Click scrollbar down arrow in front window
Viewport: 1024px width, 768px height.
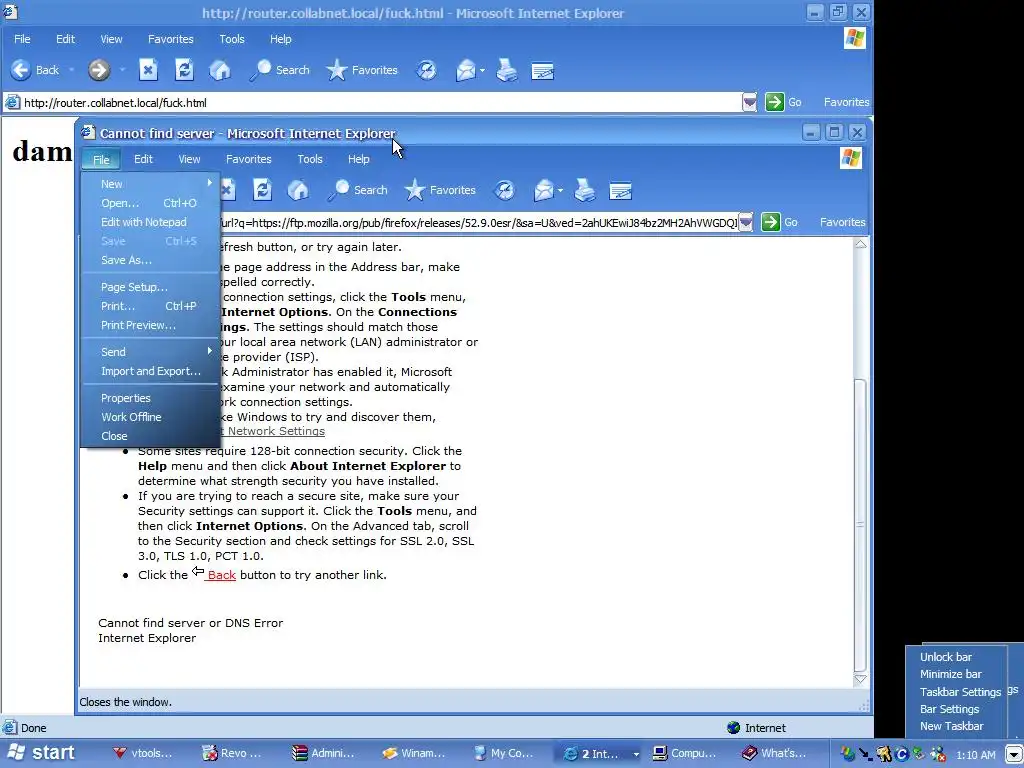pos(861,679)
